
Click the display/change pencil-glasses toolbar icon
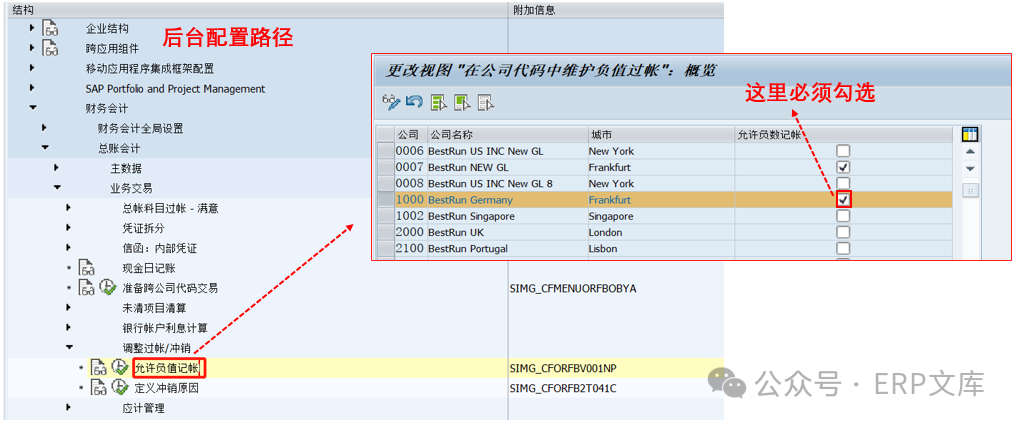coord(392,102)
